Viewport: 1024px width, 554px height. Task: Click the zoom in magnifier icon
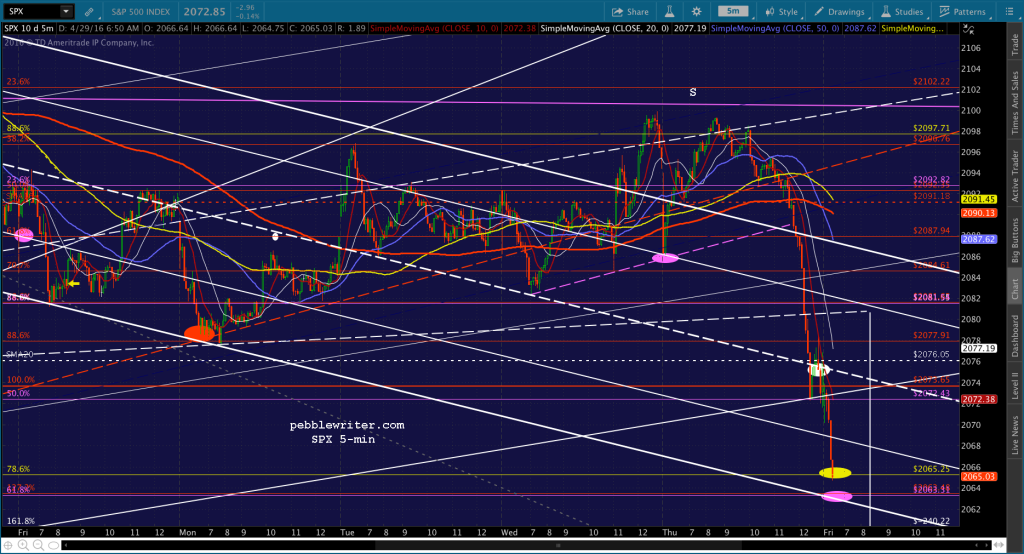[24, 545]
